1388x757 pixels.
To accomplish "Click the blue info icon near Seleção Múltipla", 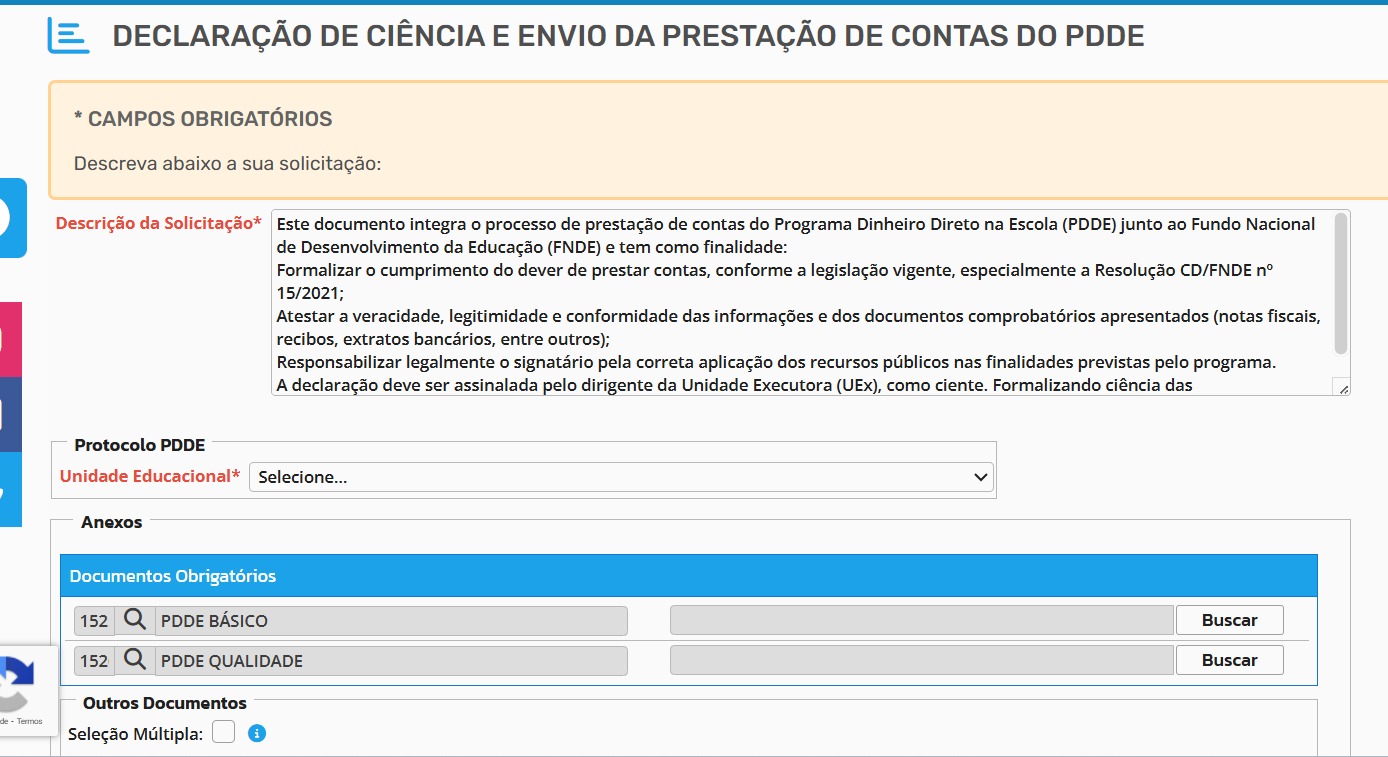I will pyautogui.click(x=257, y=734).
